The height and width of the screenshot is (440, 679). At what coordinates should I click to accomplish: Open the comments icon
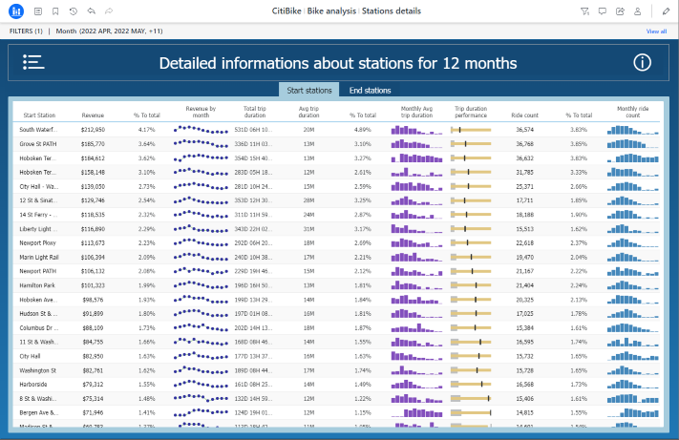point(602,11)
